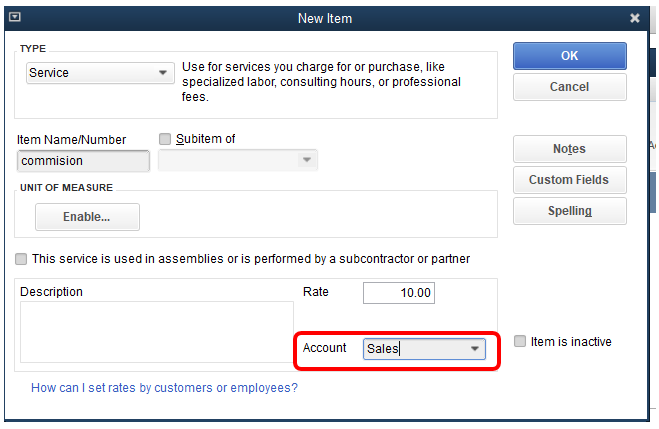Close the New Item dialog
This screenshot has height=429, width=659.
click(635, 18)
